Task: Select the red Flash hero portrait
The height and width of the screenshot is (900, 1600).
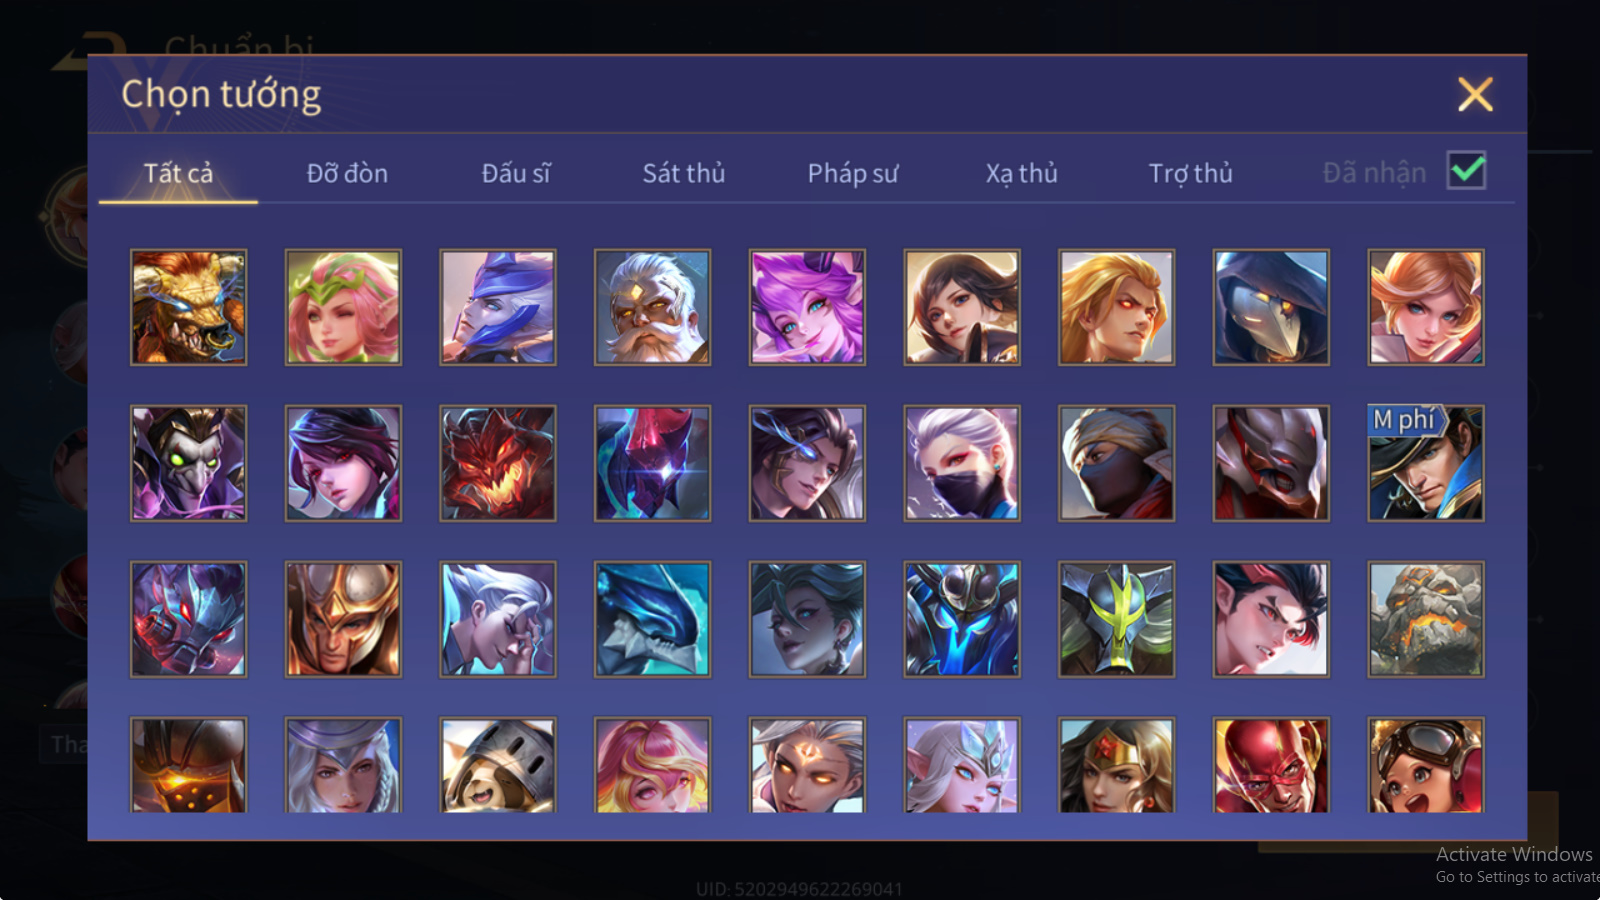Action: click(x=1271, y=765)
